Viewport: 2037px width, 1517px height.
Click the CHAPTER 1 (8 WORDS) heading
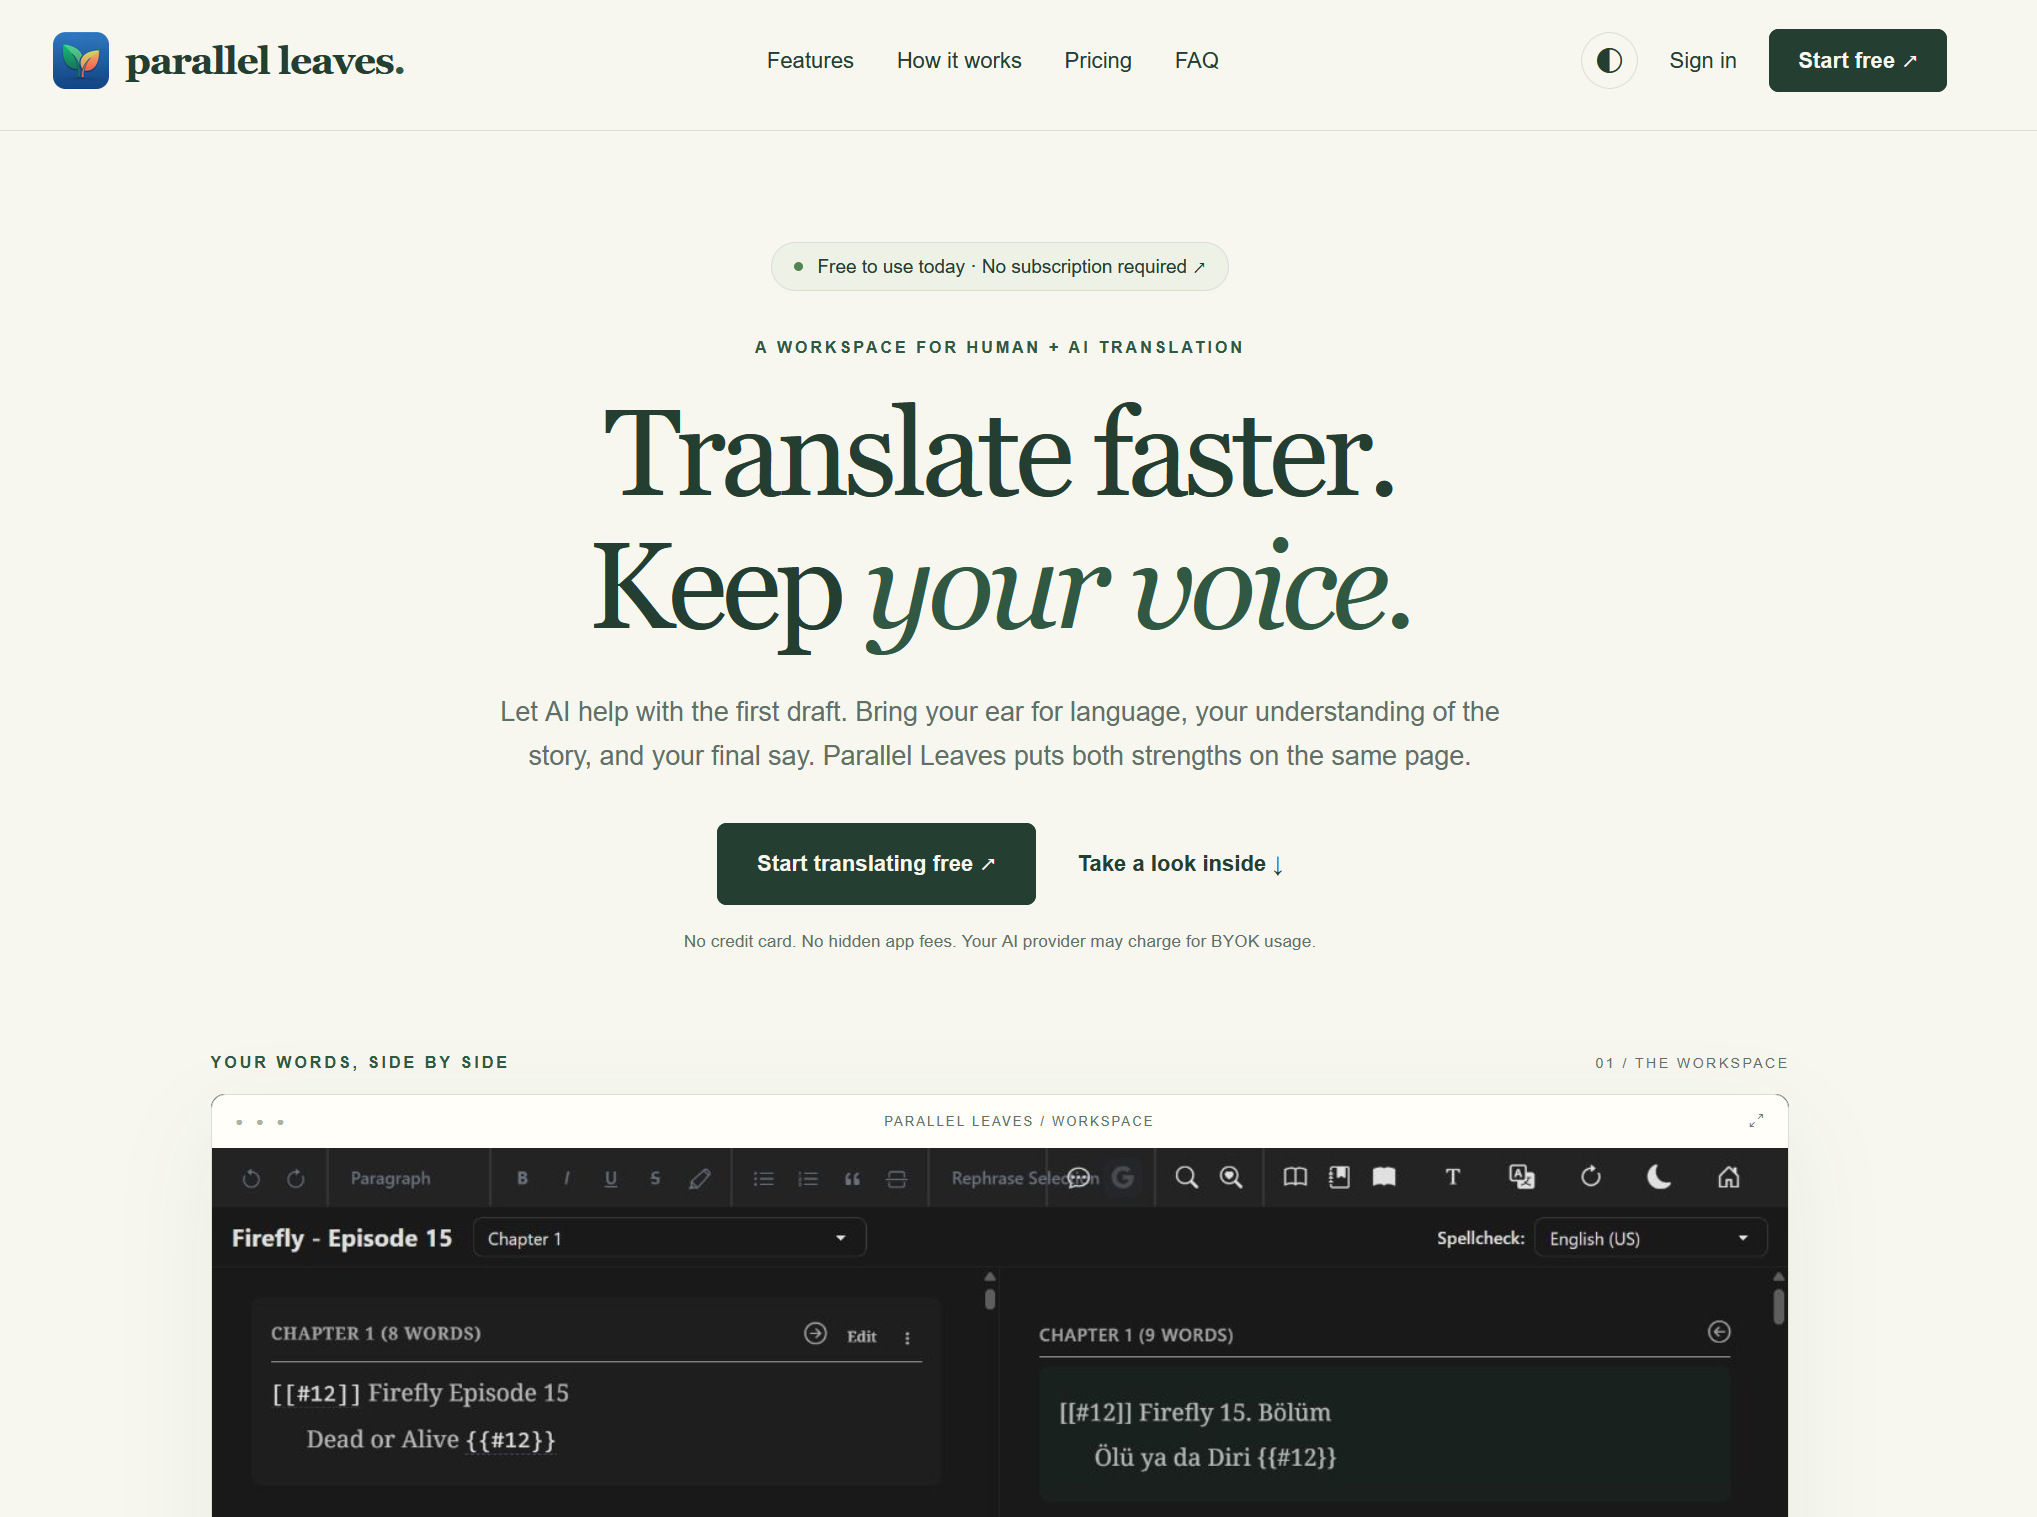pos(376,1333)
